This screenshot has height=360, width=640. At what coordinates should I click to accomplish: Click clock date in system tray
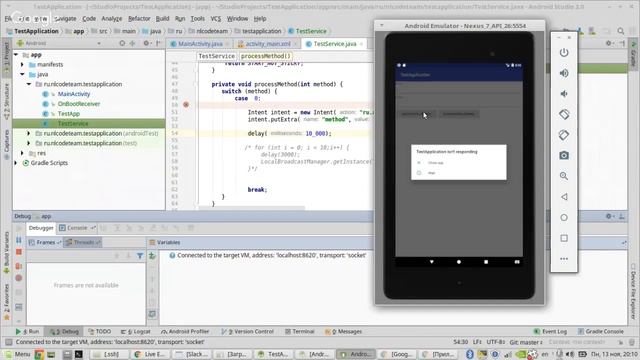615,354
